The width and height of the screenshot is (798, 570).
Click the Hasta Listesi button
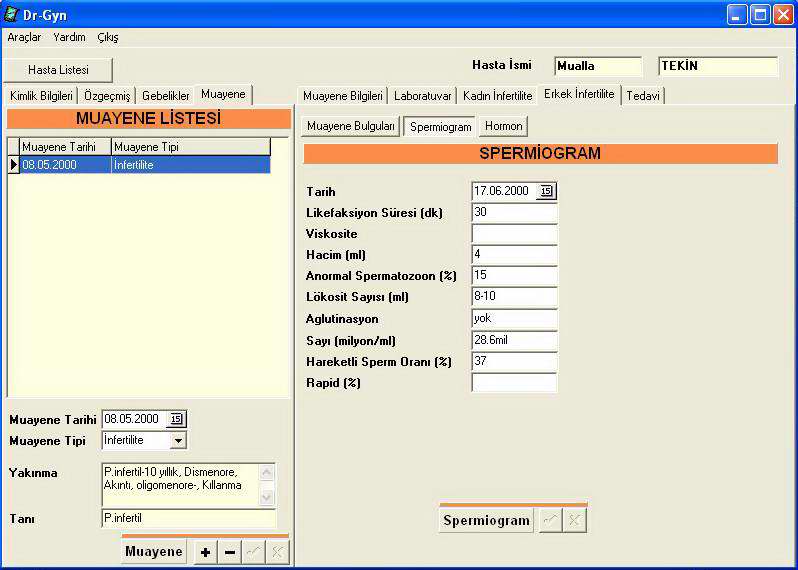(x=58, y=70)
